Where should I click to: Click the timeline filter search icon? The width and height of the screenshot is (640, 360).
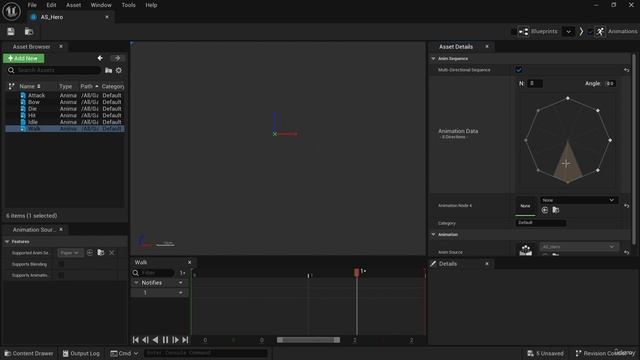point(136,273)
